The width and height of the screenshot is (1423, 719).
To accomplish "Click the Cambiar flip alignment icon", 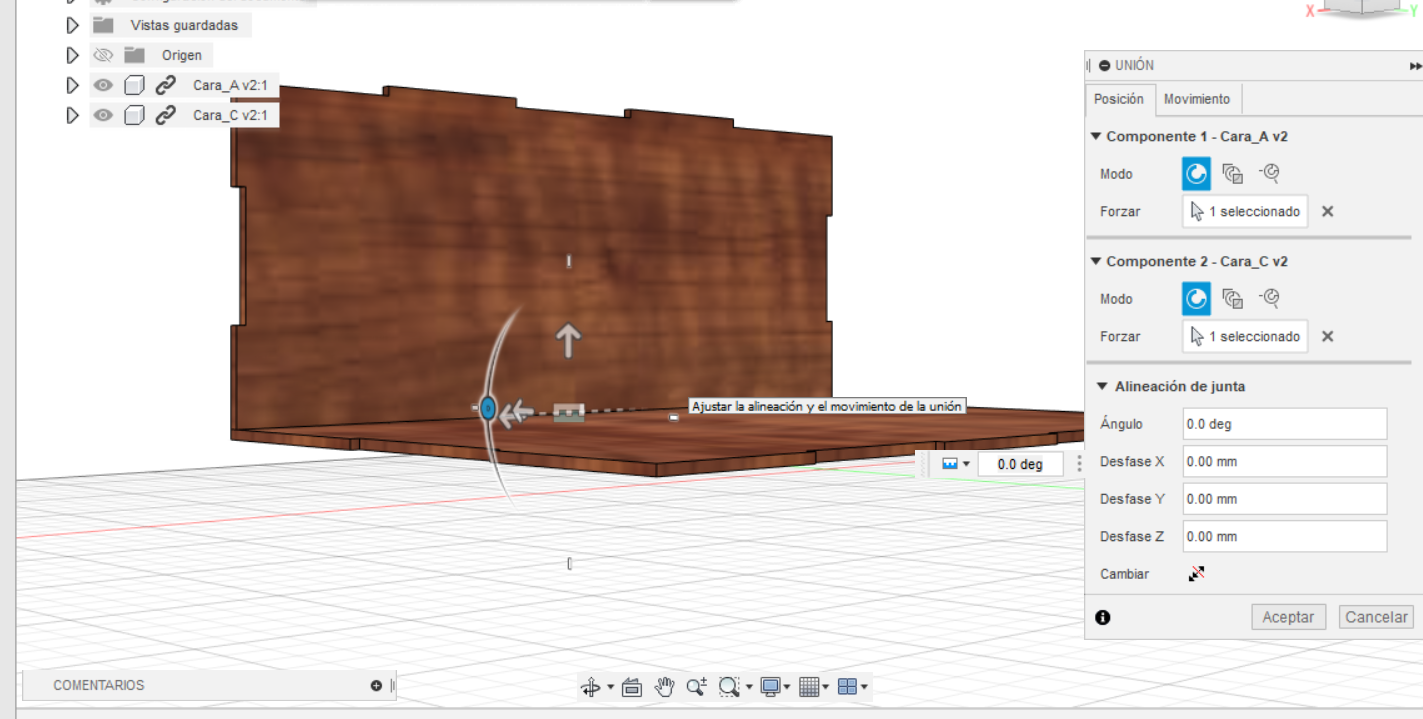I will (x=1196, y=574).
